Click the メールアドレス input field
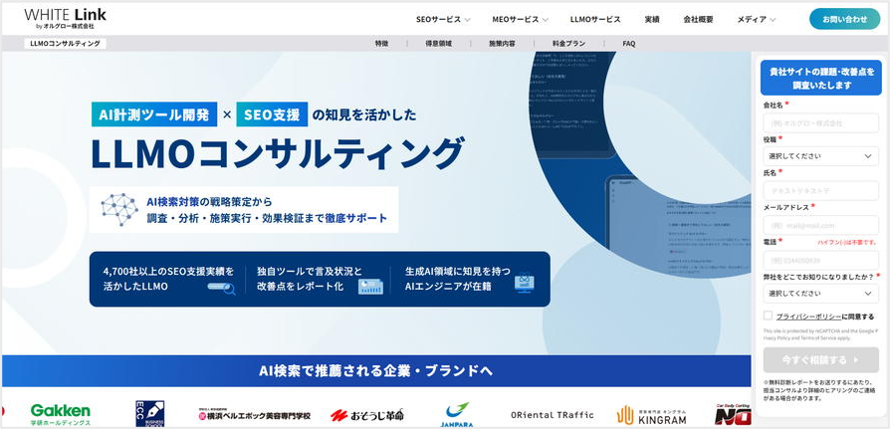This screenshot has width=890, height=429. point(821,225)
